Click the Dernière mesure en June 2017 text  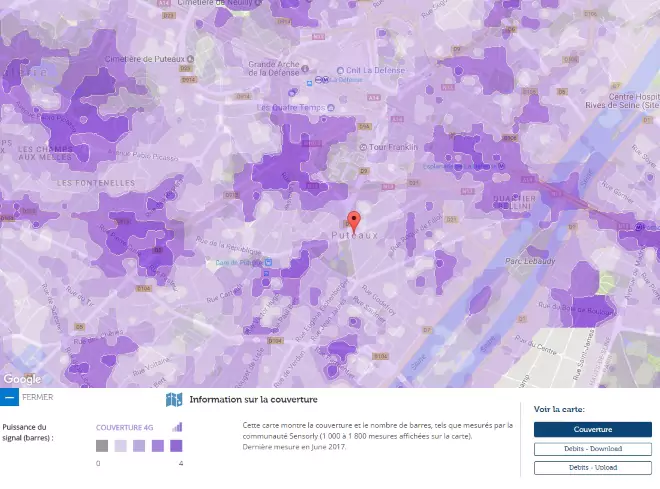coord(294,446)
